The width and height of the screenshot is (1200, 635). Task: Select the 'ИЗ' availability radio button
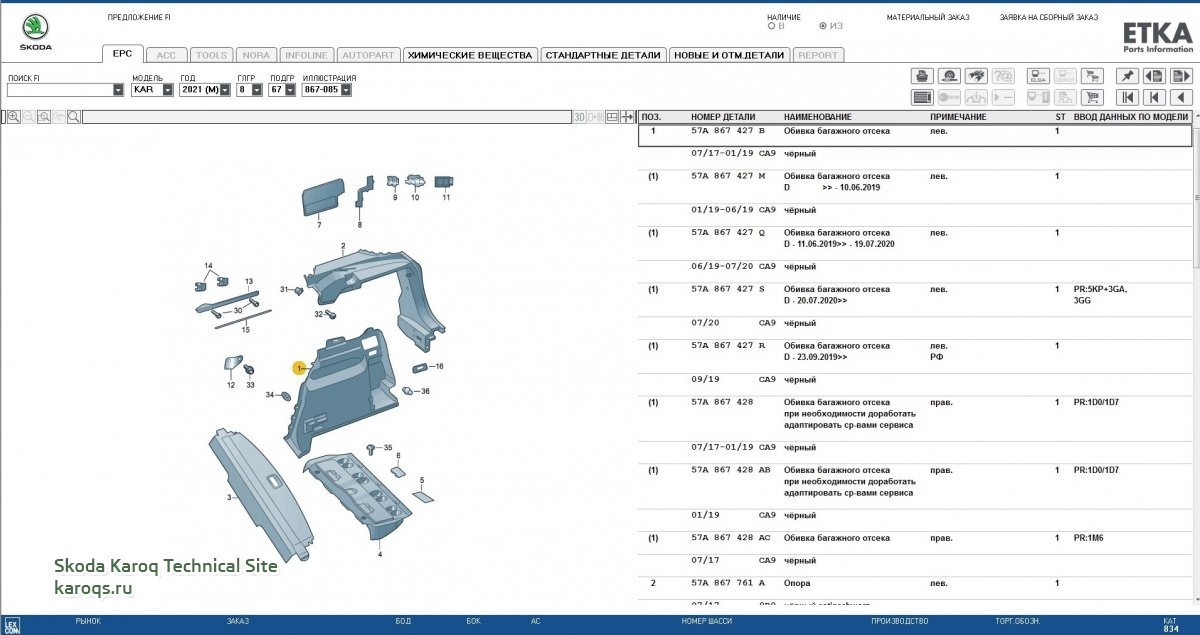coord(823,26)
